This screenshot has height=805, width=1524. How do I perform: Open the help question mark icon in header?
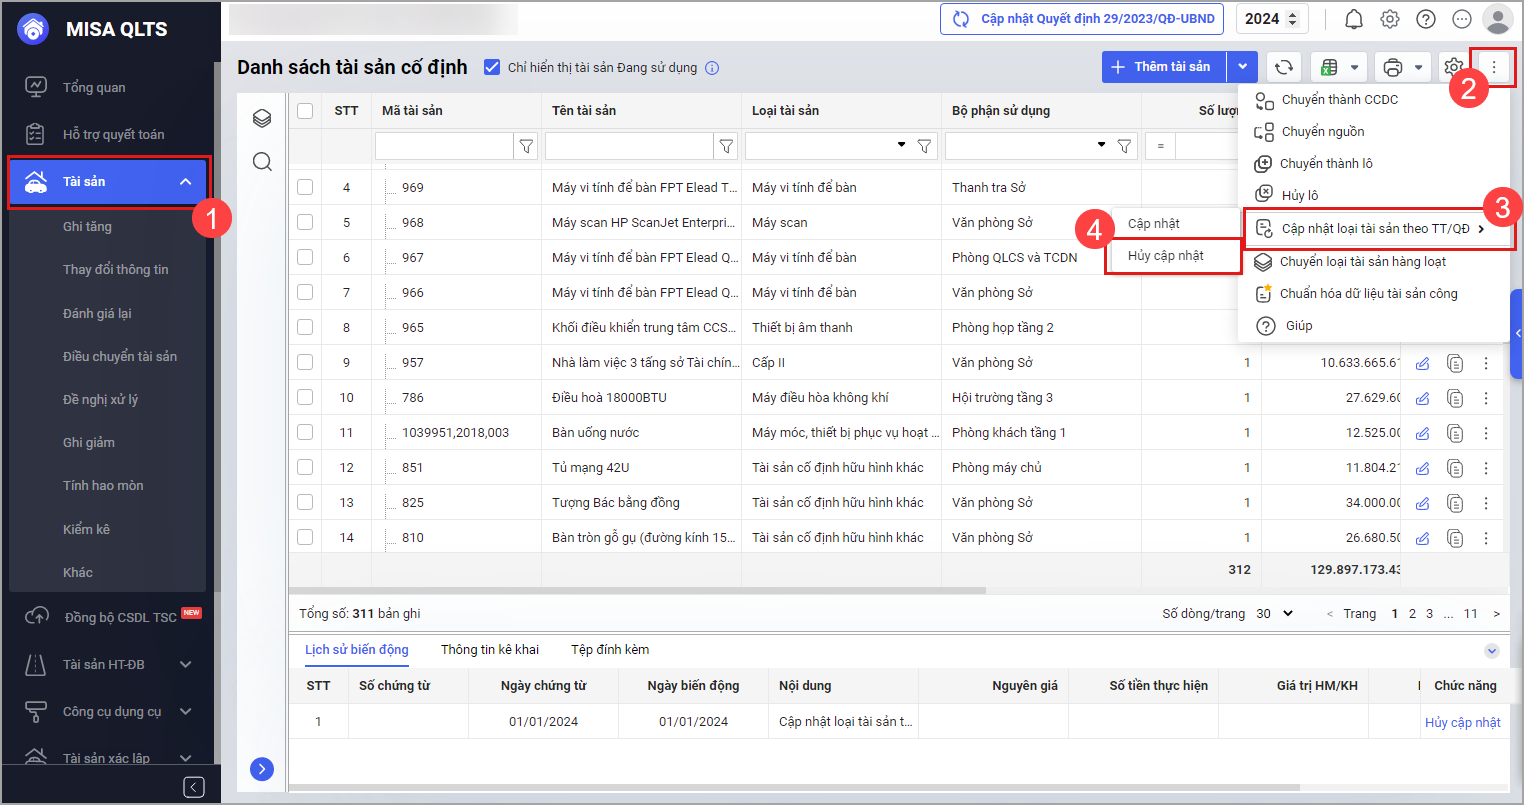tap(1426, 19)
